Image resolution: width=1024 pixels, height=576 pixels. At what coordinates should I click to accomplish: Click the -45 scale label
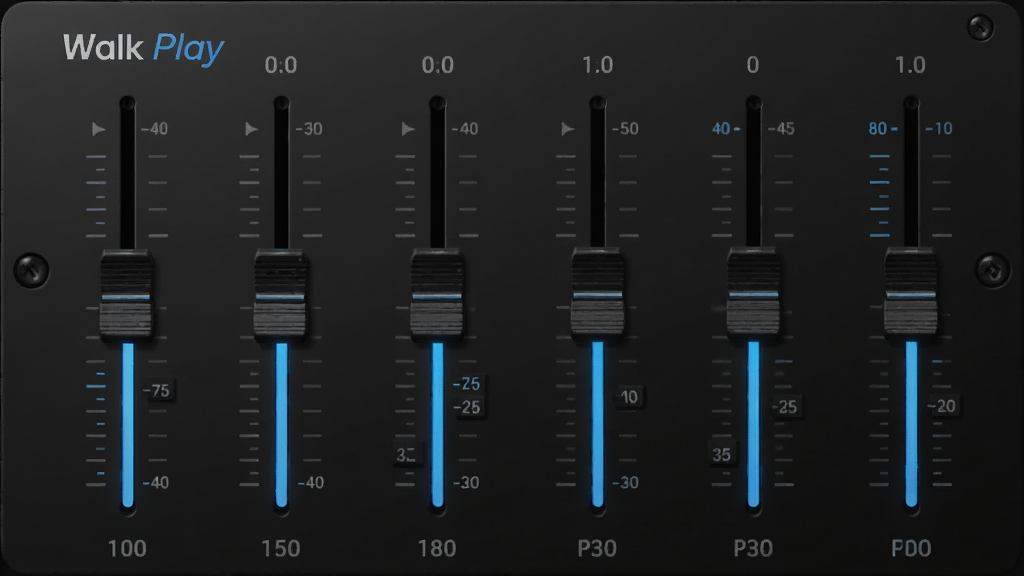pyautogui.click(x=782, y=129)
